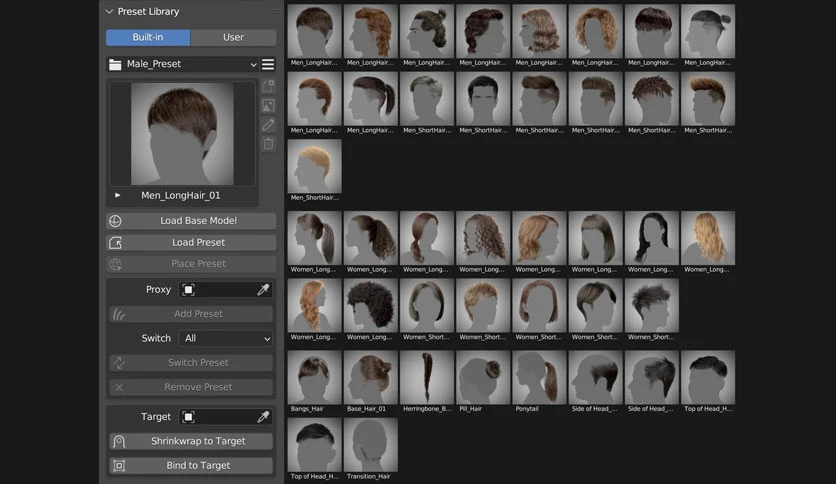Click the Load Preset button
Screen dimensions: 836x484
pyautogui.click(x=191, y=243)
